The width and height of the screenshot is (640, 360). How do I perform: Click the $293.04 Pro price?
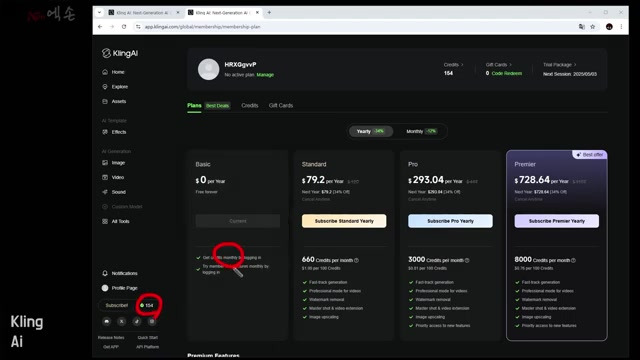click(x=426, y=180)
